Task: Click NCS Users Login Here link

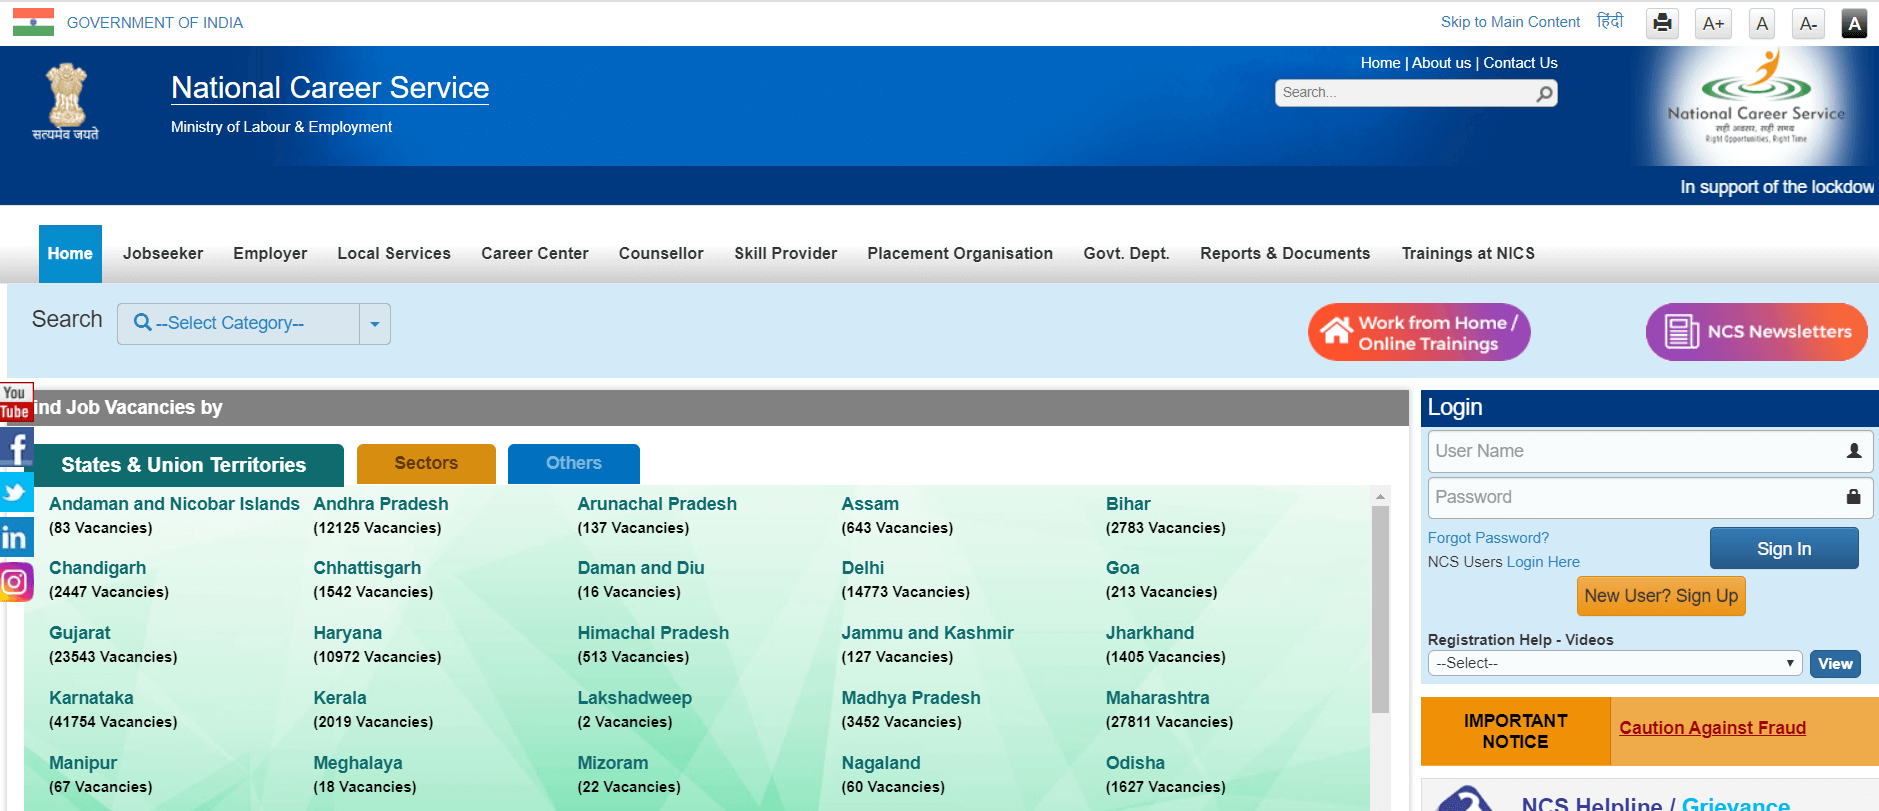Action: tap(1543, 562)
